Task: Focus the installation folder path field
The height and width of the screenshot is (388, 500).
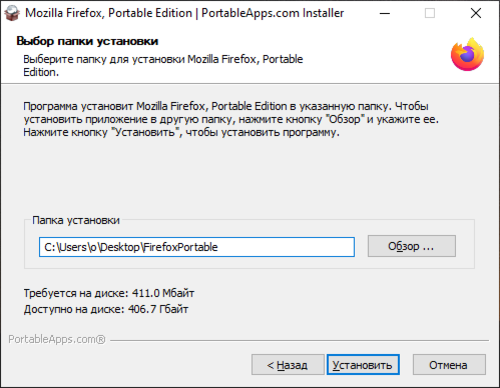Action: tap(197, 247)
